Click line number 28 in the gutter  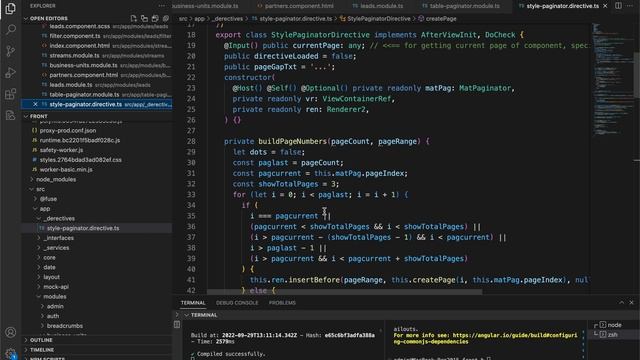[191, 142]
